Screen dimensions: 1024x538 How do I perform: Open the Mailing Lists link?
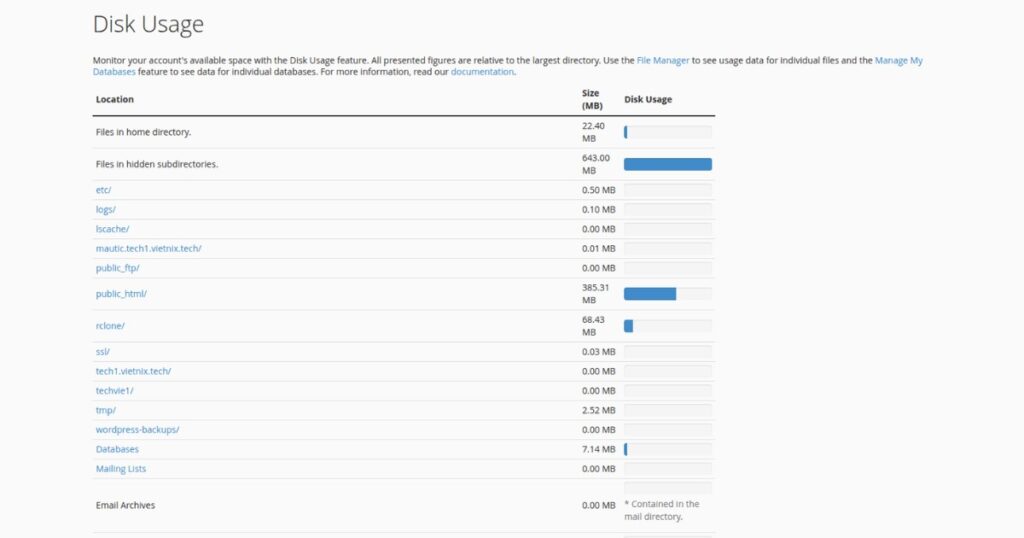point(121,469)
